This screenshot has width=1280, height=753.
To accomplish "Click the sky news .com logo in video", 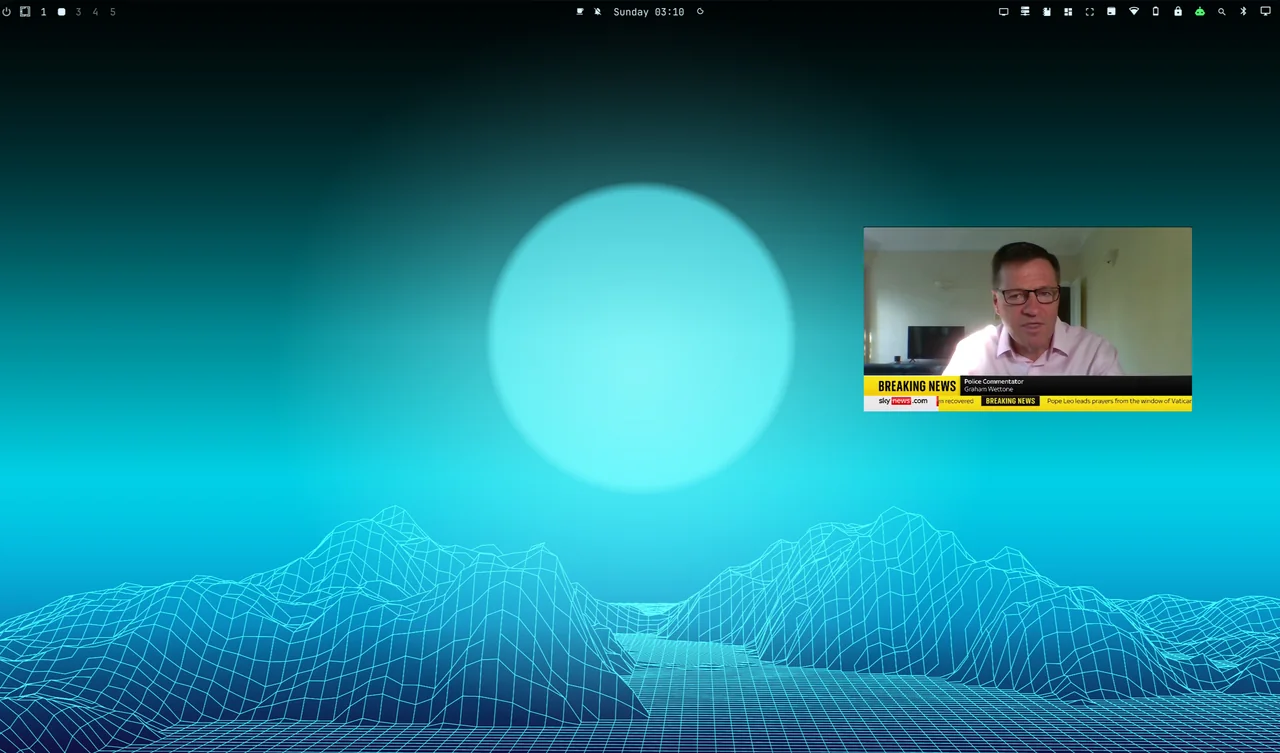I will [x=902, y=401].
